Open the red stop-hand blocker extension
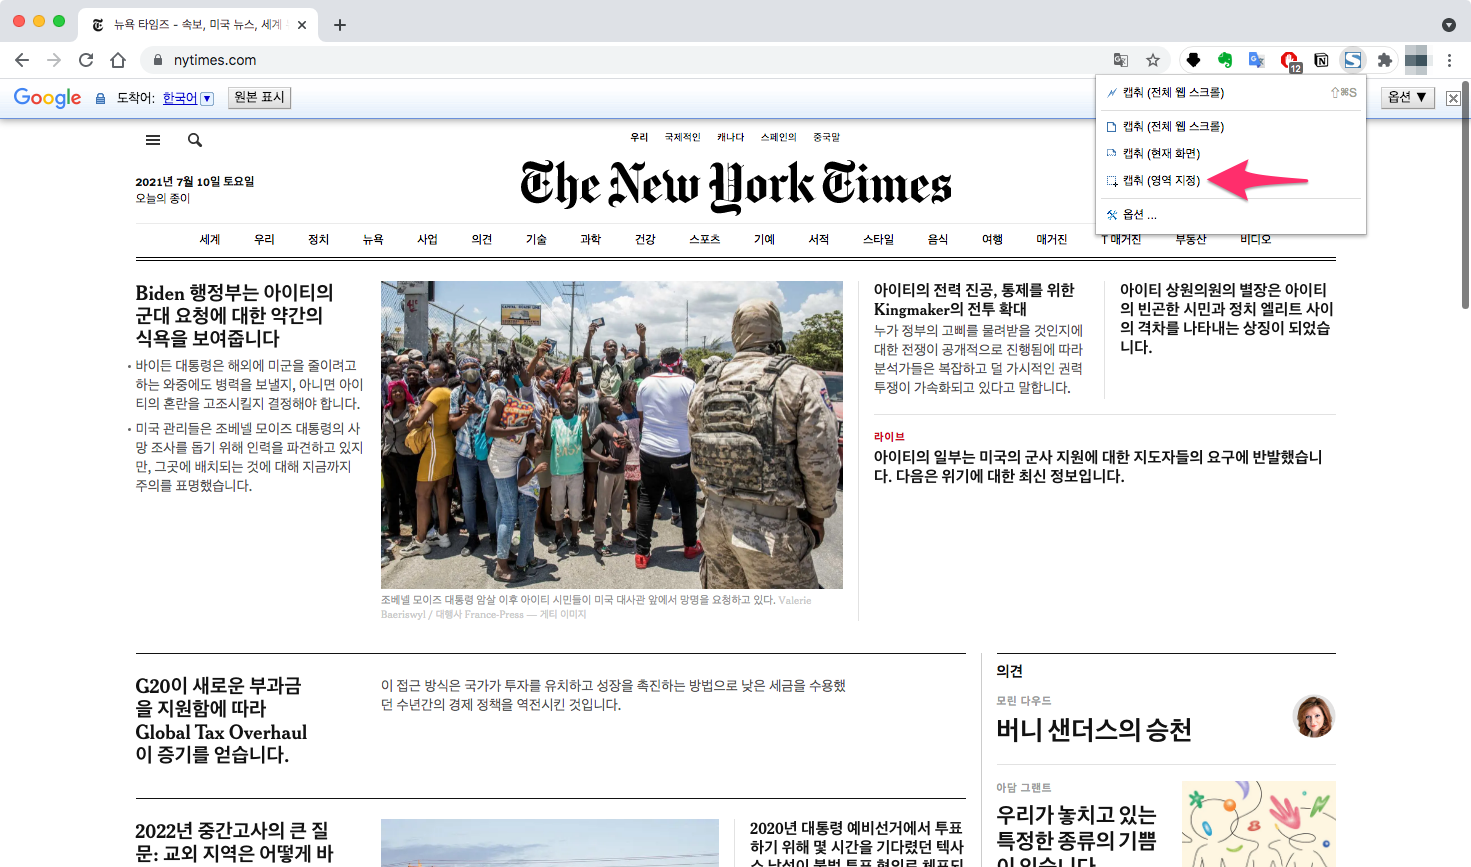1471x867 pixels. (1289, 61)
